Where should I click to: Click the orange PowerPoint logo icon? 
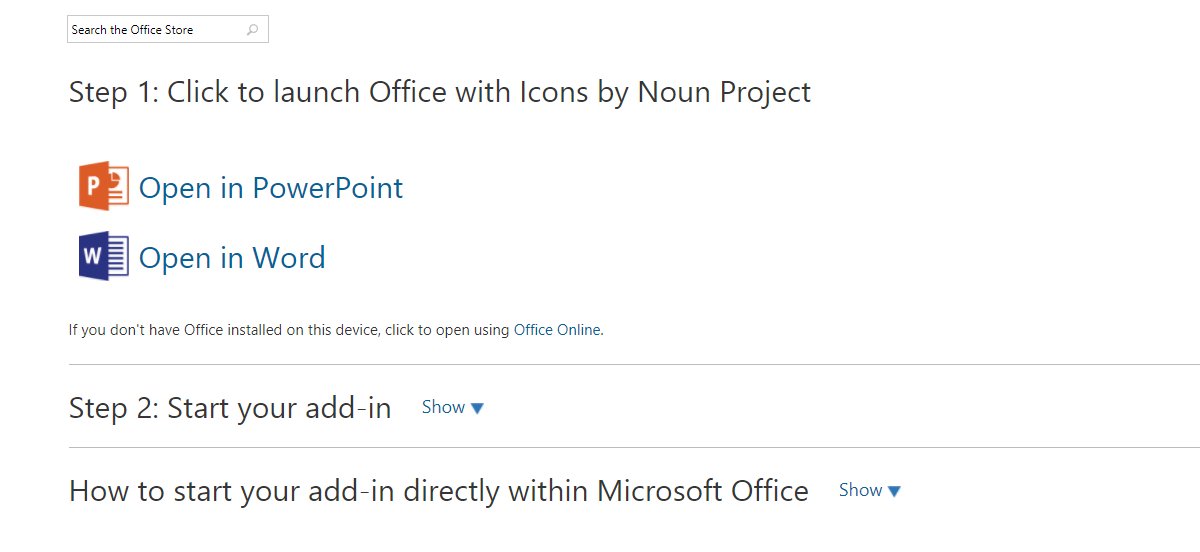[104, 187]
